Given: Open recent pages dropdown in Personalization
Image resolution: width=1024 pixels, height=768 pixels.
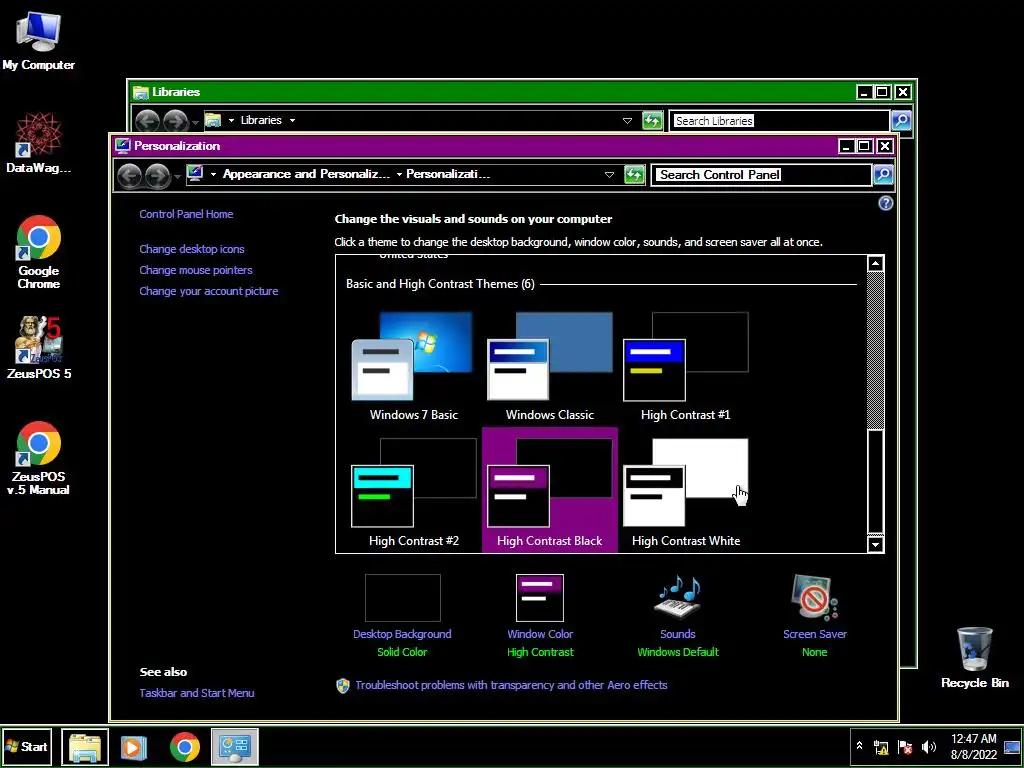Looking at the screenshot, I should [177, 176].
